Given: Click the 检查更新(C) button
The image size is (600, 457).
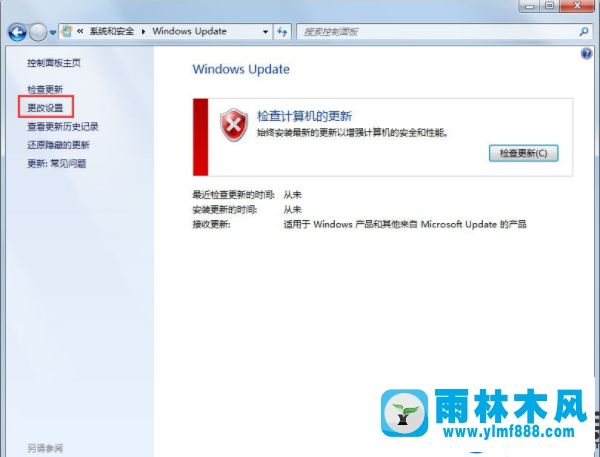Looking at the screenshot, I should click(523, 153).
